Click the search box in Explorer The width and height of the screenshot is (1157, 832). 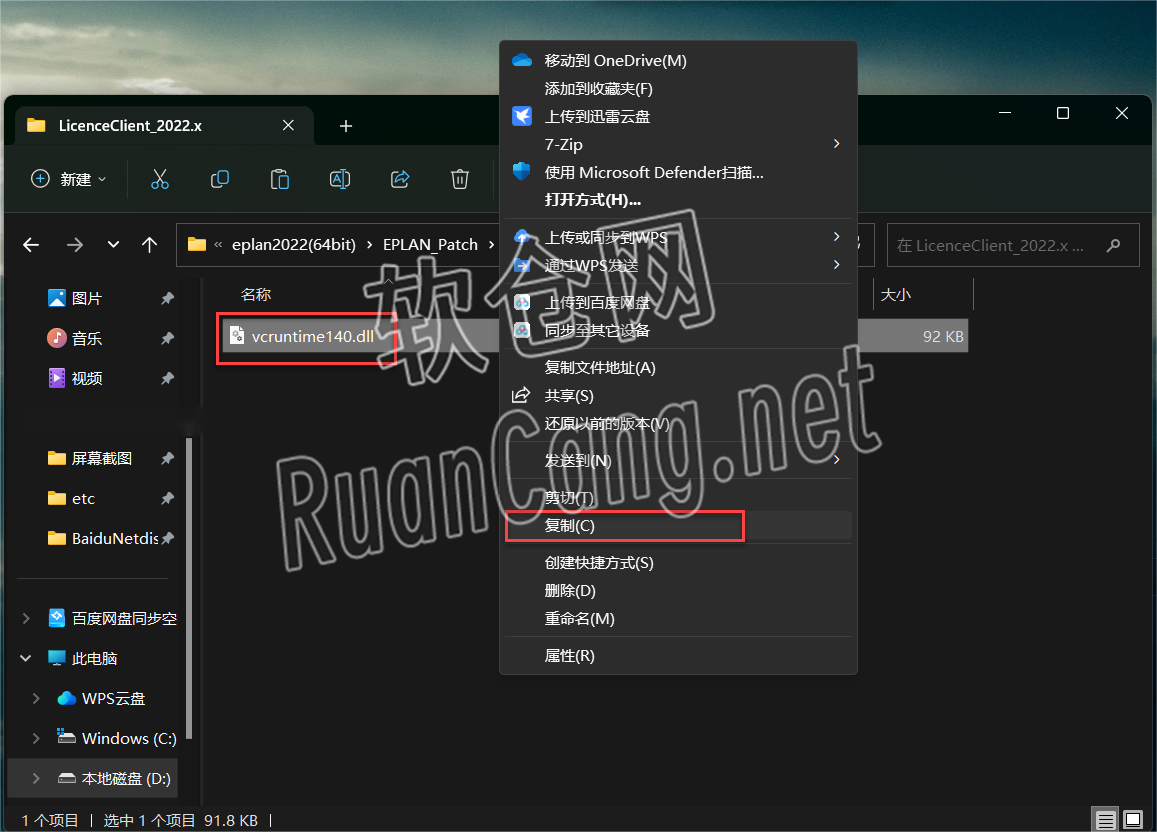click(x=1012, y=244)
